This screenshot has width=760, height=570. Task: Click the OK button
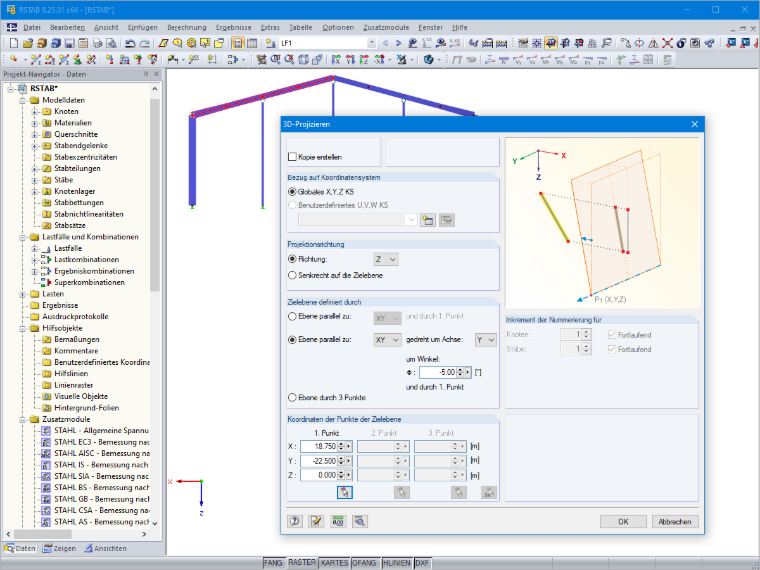[623, 522]
